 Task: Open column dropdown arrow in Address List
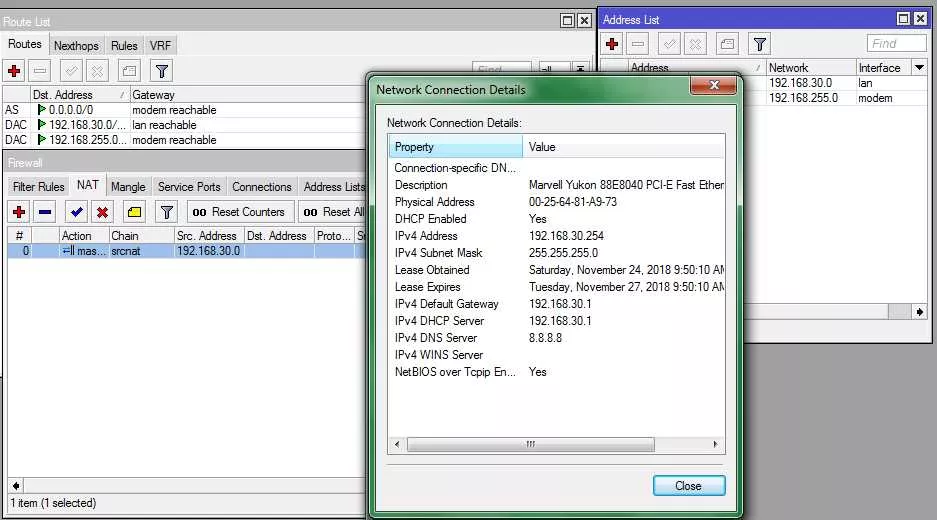coord(919,68)
